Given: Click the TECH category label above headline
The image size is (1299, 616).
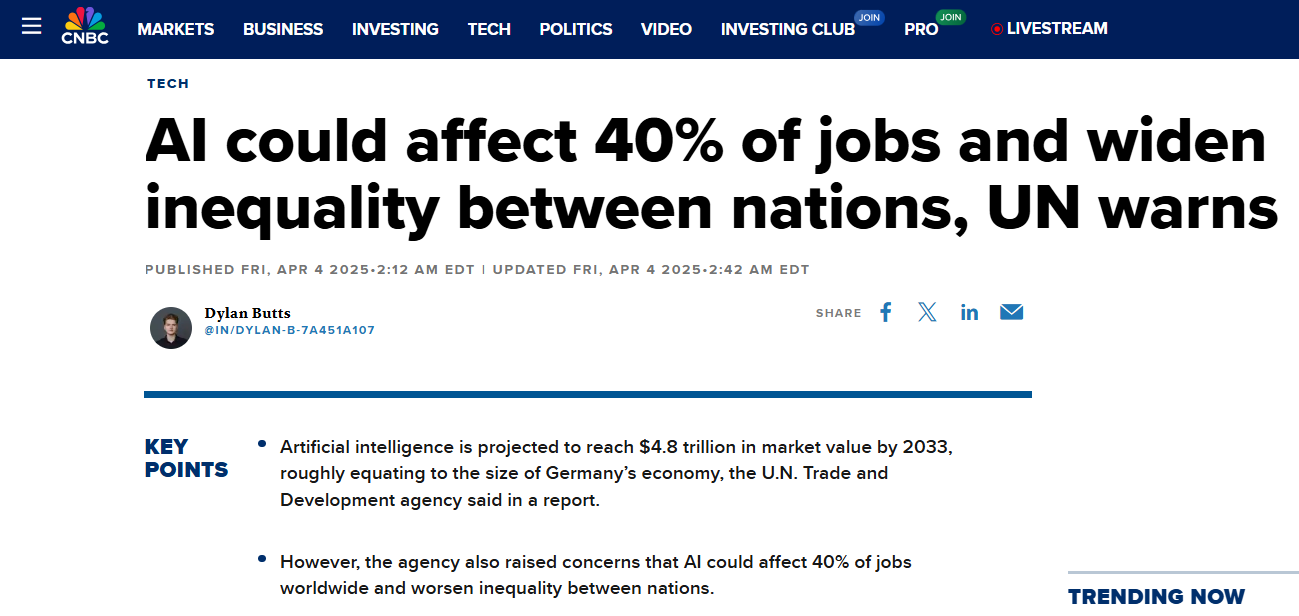Looking at the screenshot, I should point(168,83).
